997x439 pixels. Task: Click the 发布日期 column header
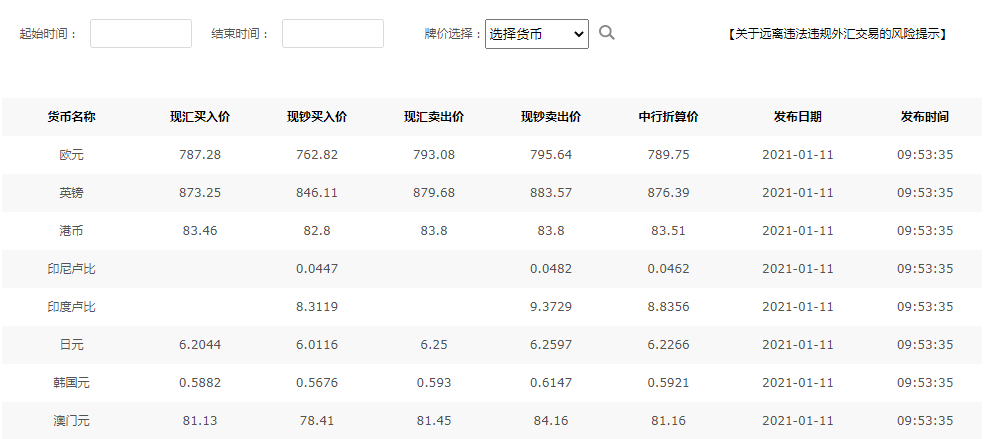point(797,116)
